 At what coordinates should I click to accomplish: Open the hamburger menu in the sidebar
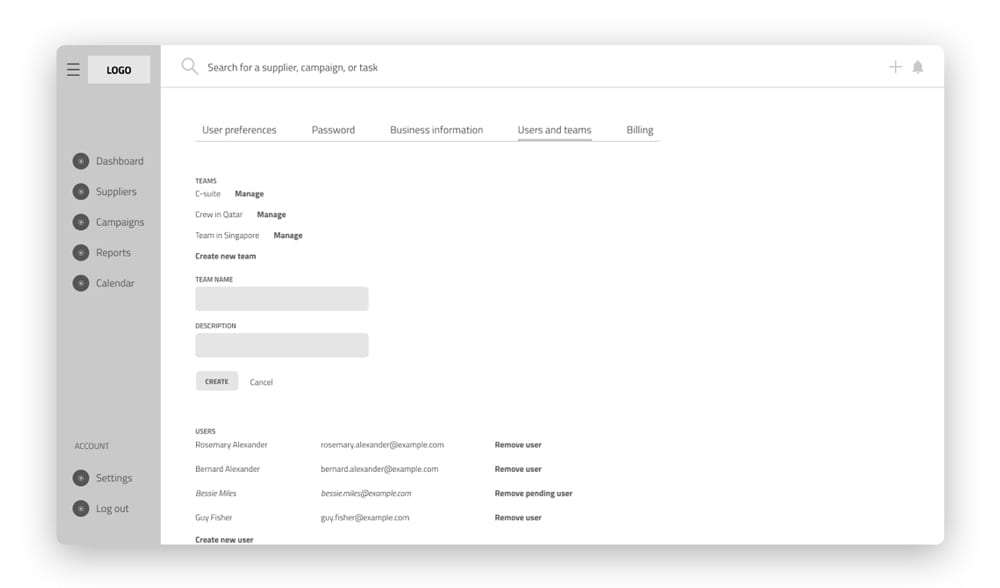(x=73, y=70)
